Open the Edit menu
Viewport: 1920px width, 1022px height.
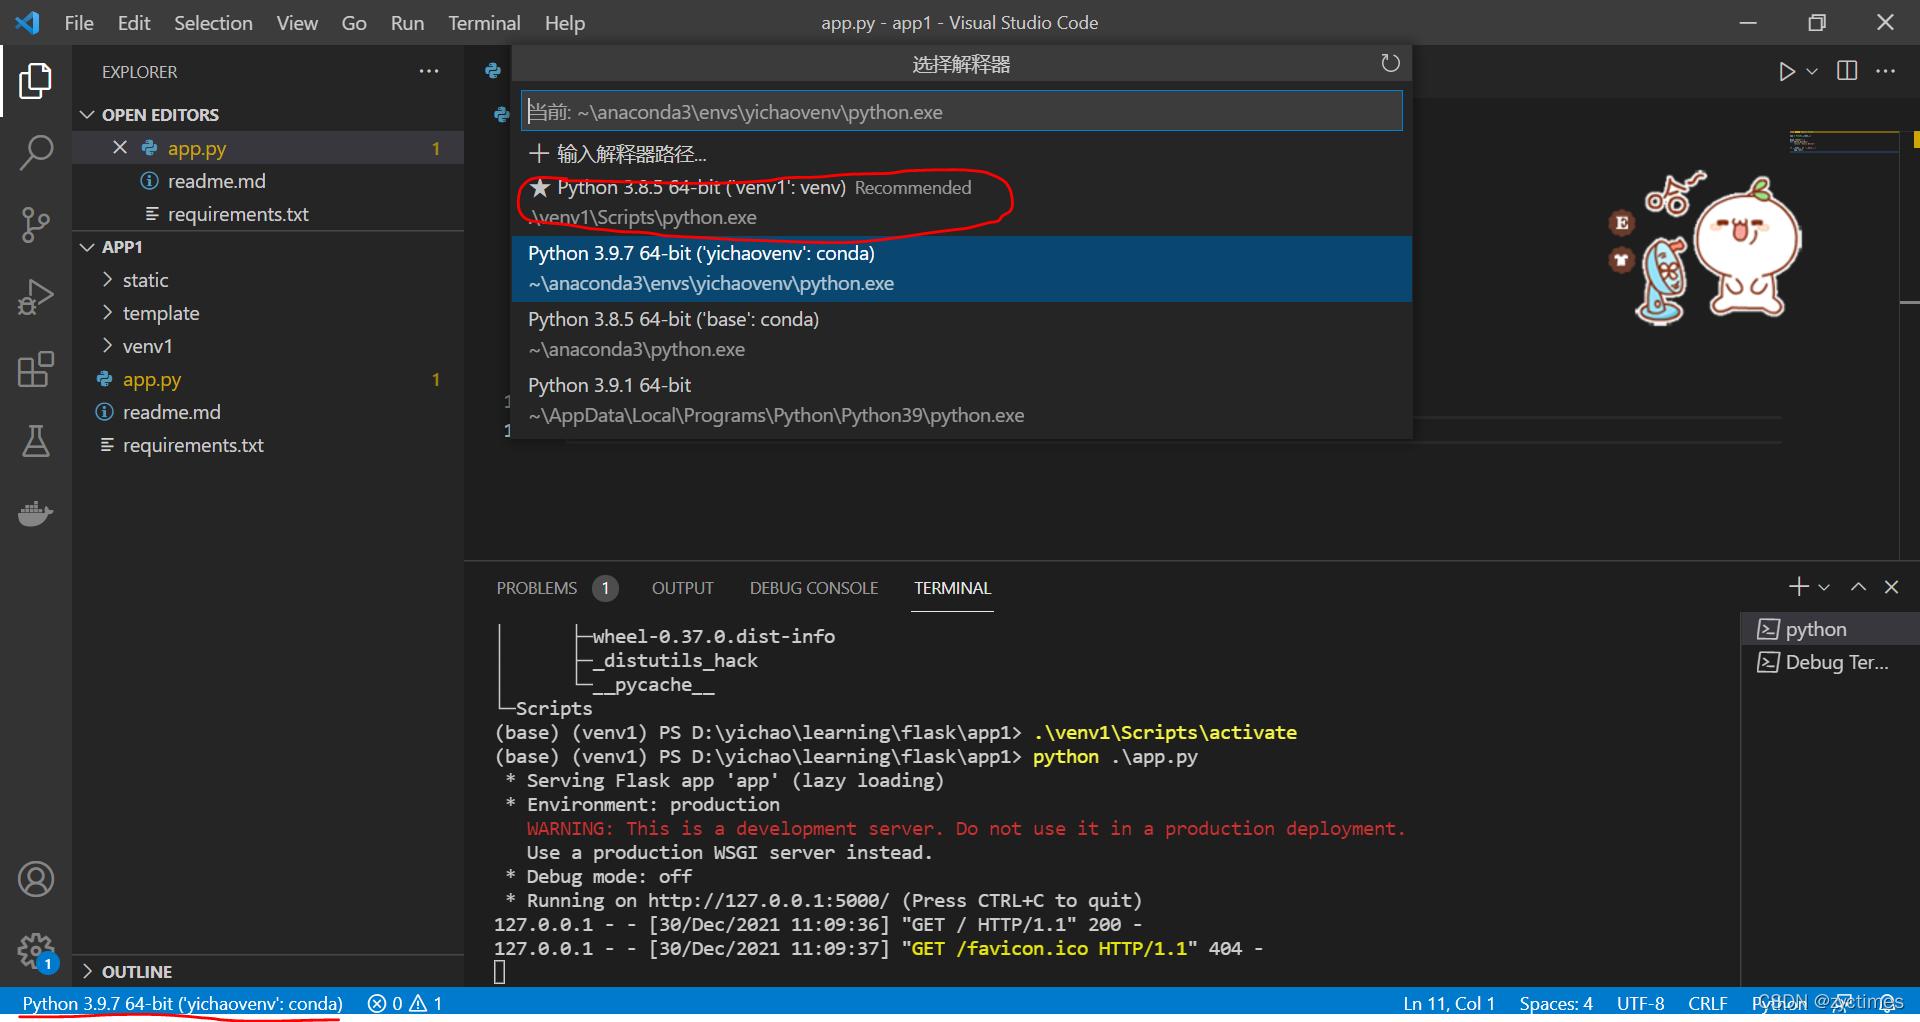tap(134, 22)
